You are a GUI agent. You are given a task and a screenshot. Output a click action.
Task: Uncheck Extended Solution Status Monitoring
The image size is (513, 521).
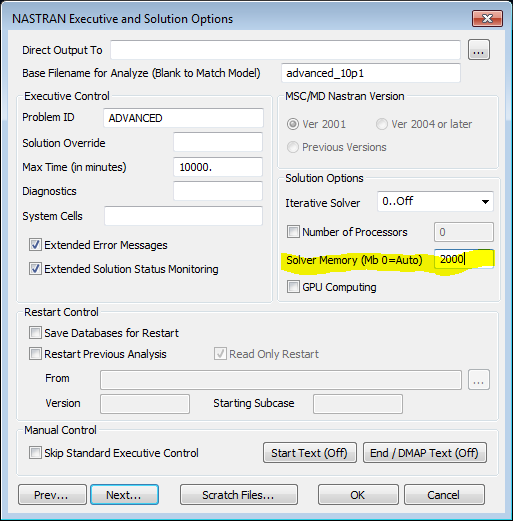point(35,269)
